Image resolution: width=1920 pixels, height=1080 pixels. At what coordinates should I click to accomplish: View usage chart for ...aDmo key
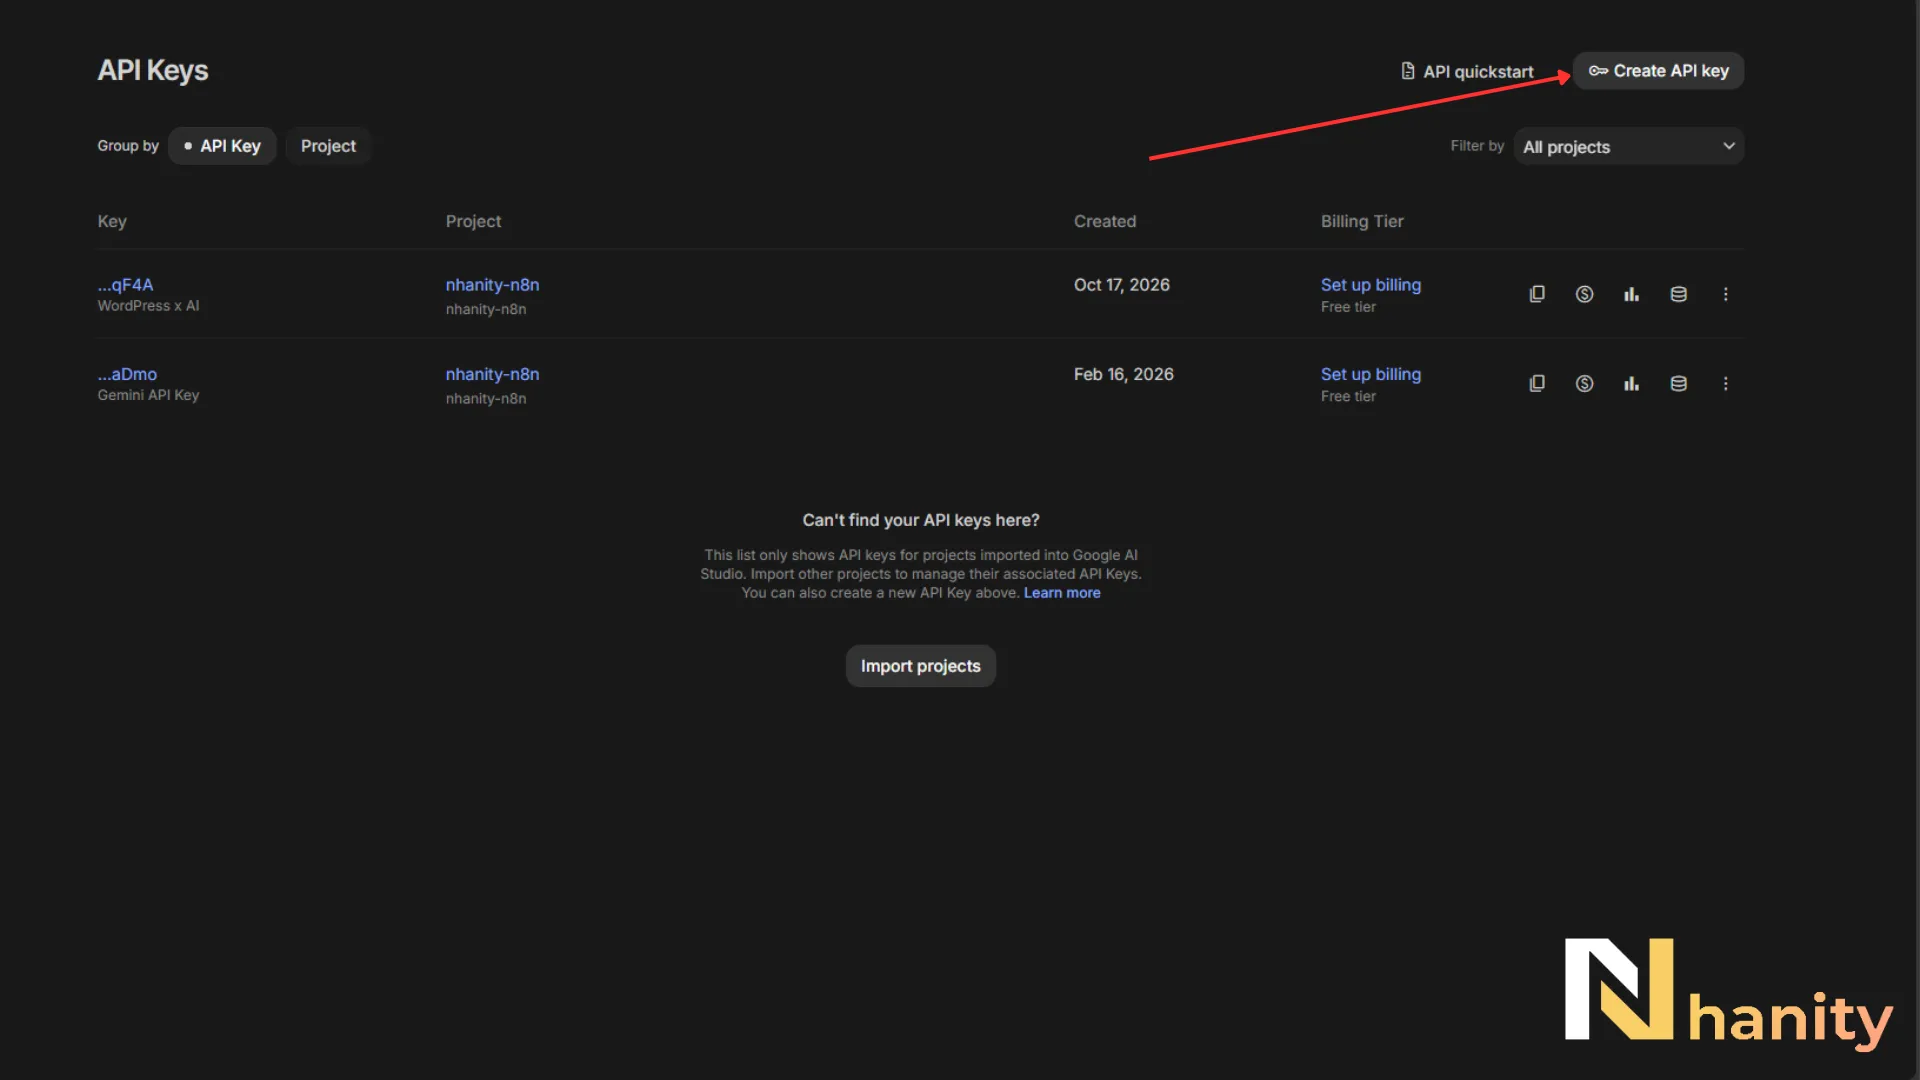1631,383
